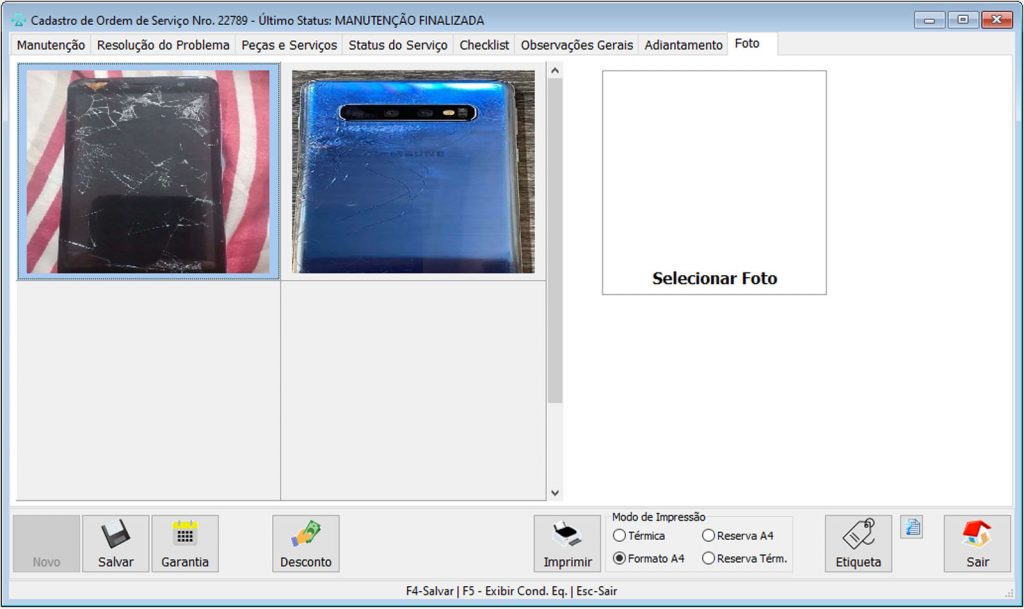Apply a discount with Desconto icon
The height and width of the screenshot is (609, 1024).
(305, 535)
